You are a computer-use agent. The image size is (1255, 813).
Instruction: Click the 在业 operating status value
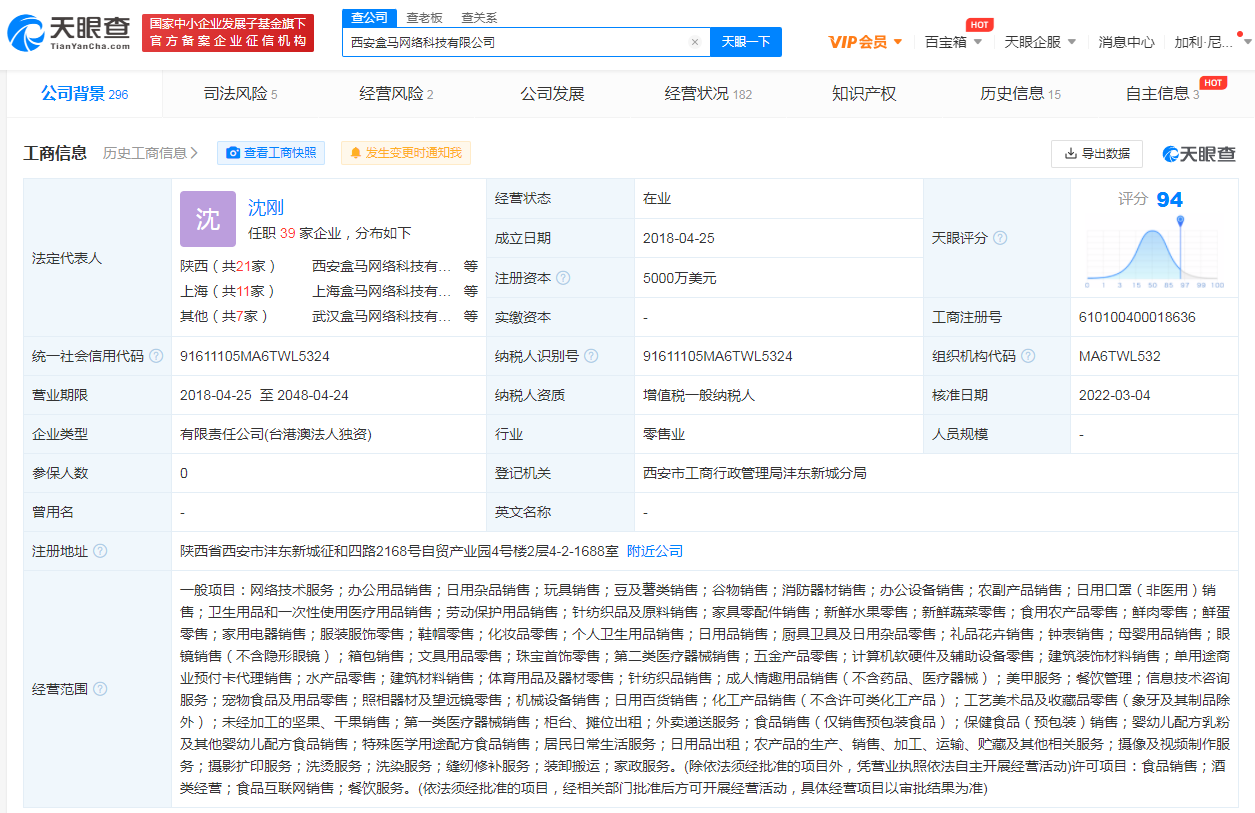[x=657, y=199]
